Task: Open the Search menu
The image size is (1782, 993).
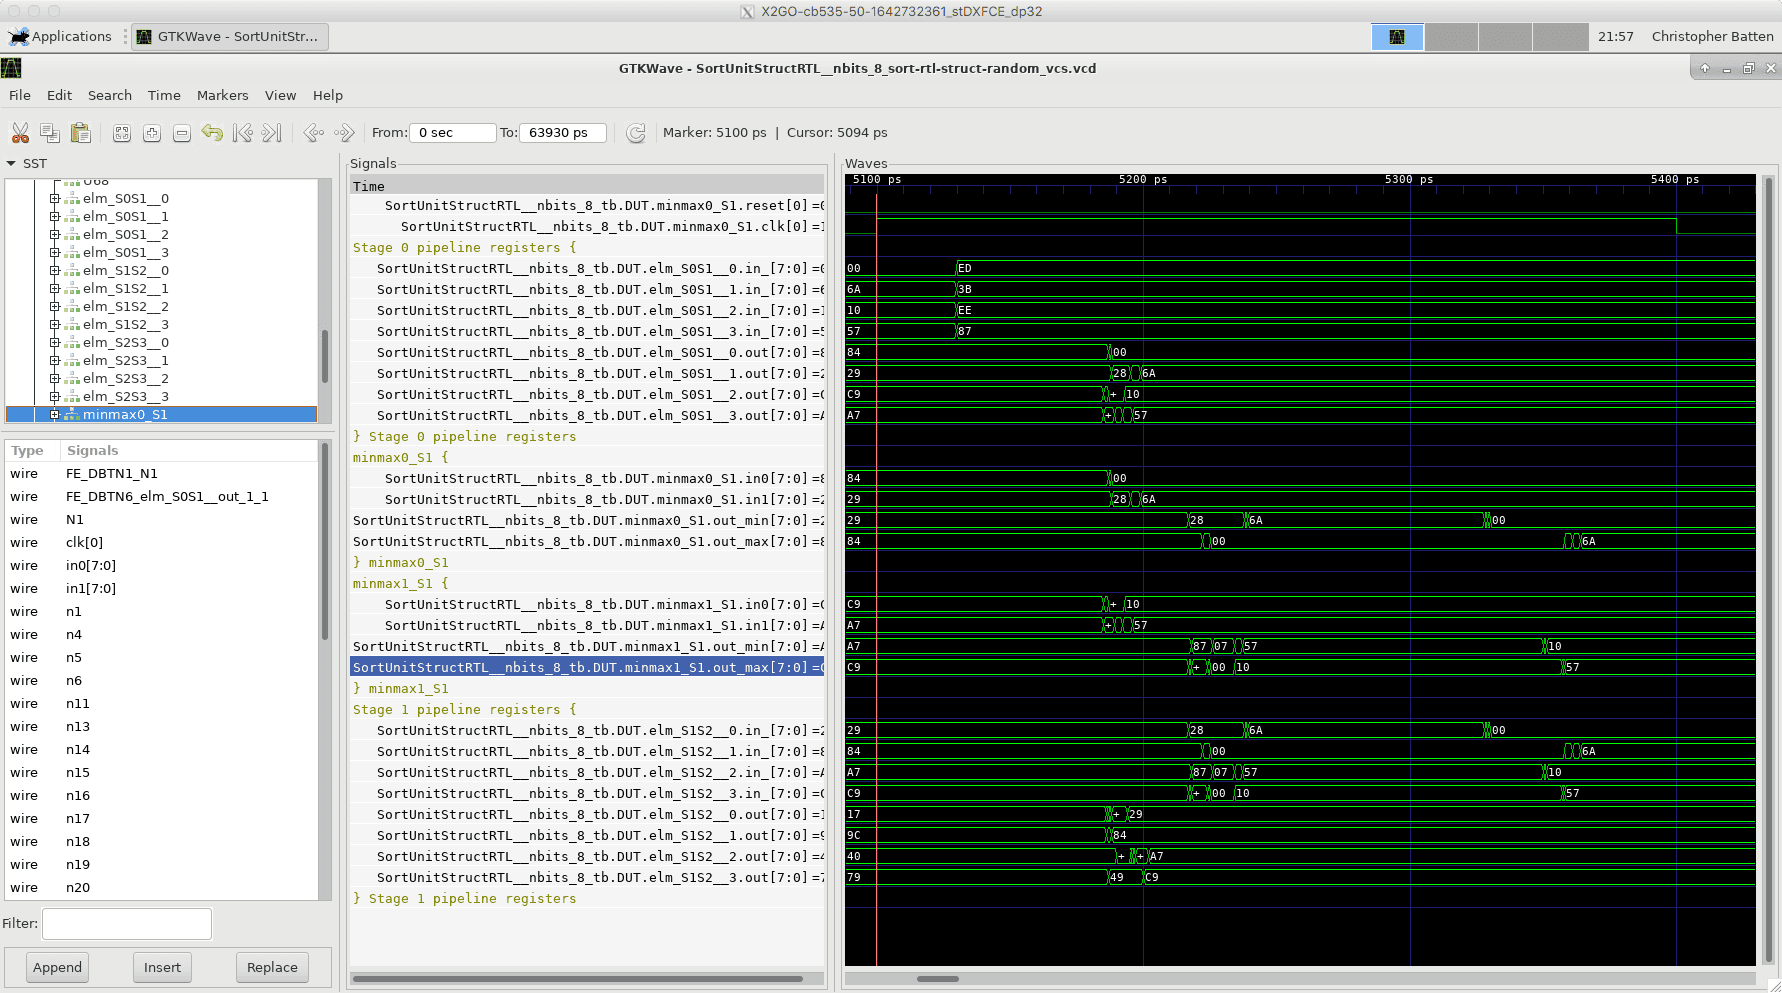Action: (x=110, y=96)
